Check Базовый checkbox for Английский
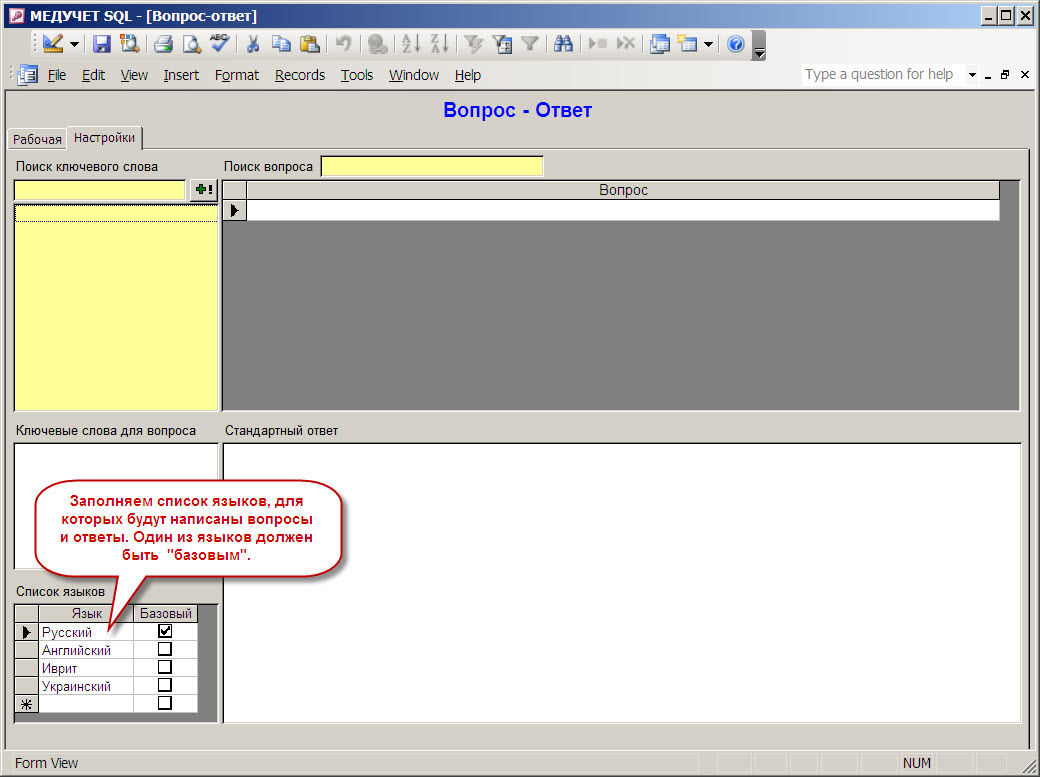The width and height of the screenshot is (1040, 777). pos(165,649)
